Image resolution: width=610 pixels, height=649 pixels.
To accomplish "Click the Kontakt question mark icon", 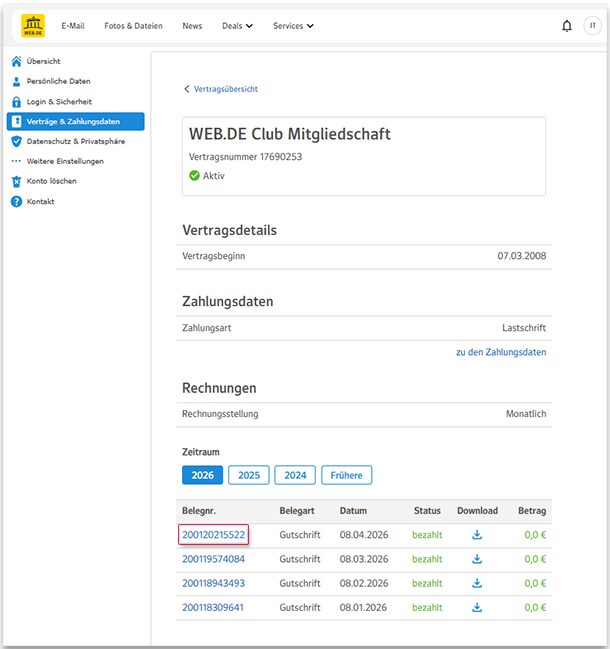I will [16, 202].
